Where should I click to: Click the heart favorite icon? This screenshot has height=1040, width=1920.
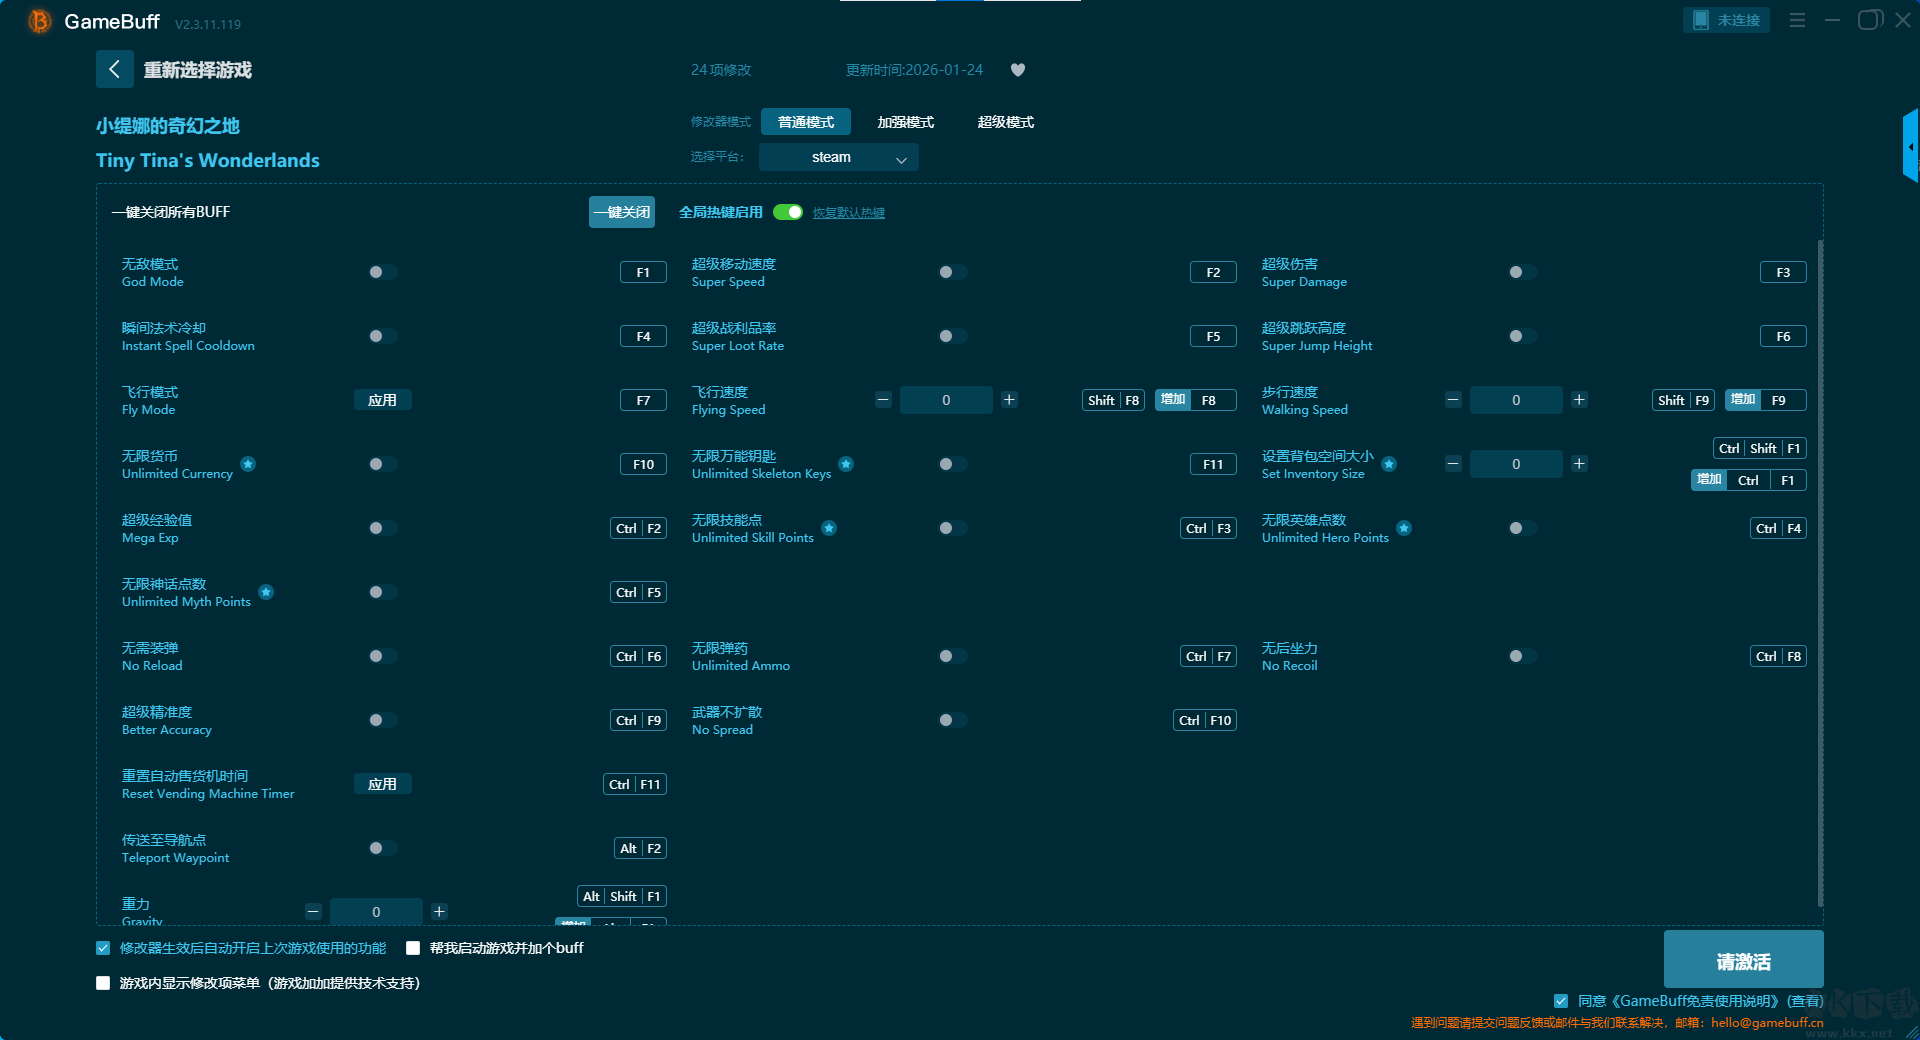tap(1018, 70)
